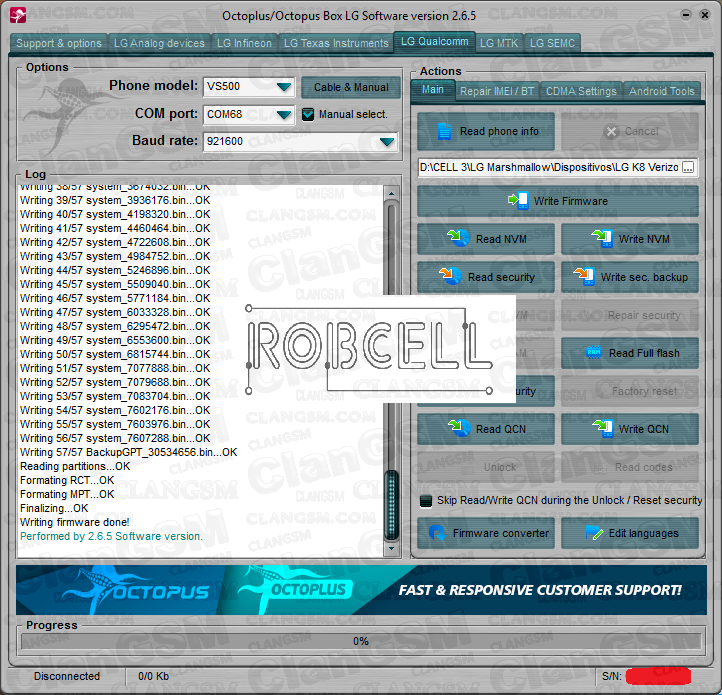Click 0/0 Kb status bar entry
This screenshot has height=695, width=722.
pyautogui.click(x=153, y=676)
